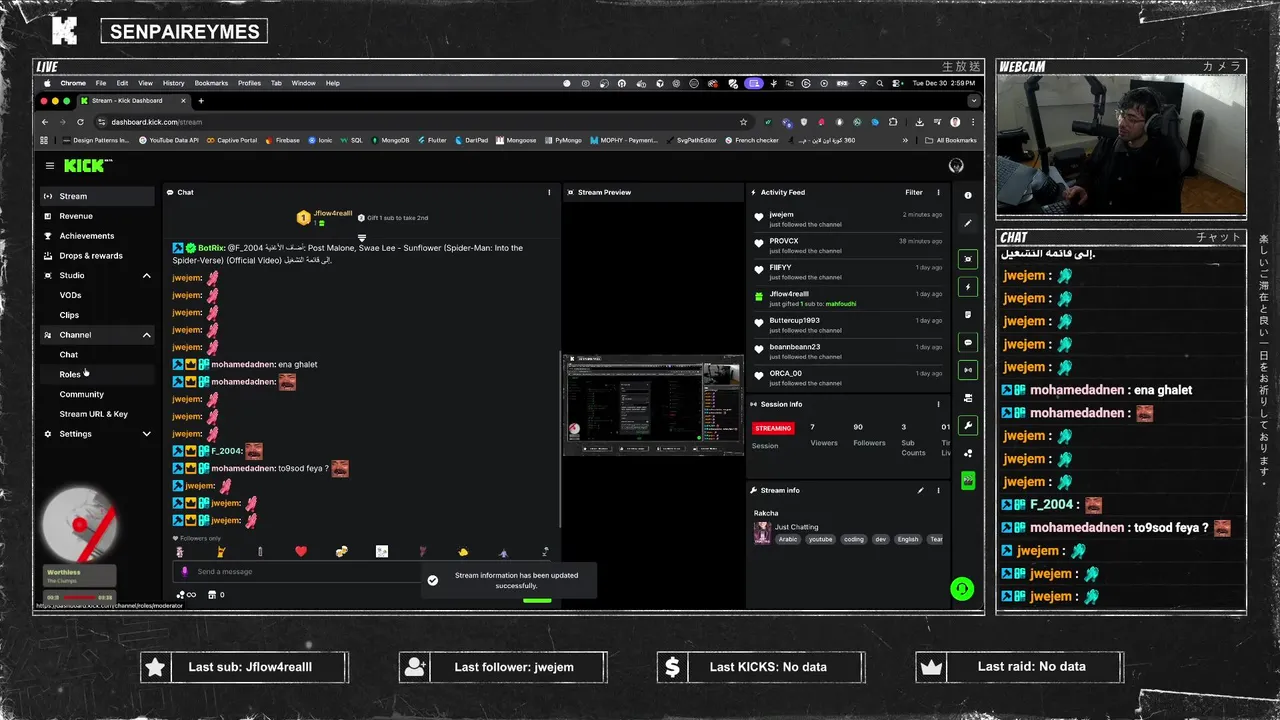Viewport: 1280px width, 720px height.
Task: Click the shop icon below message box
Action: click(212, 595)
